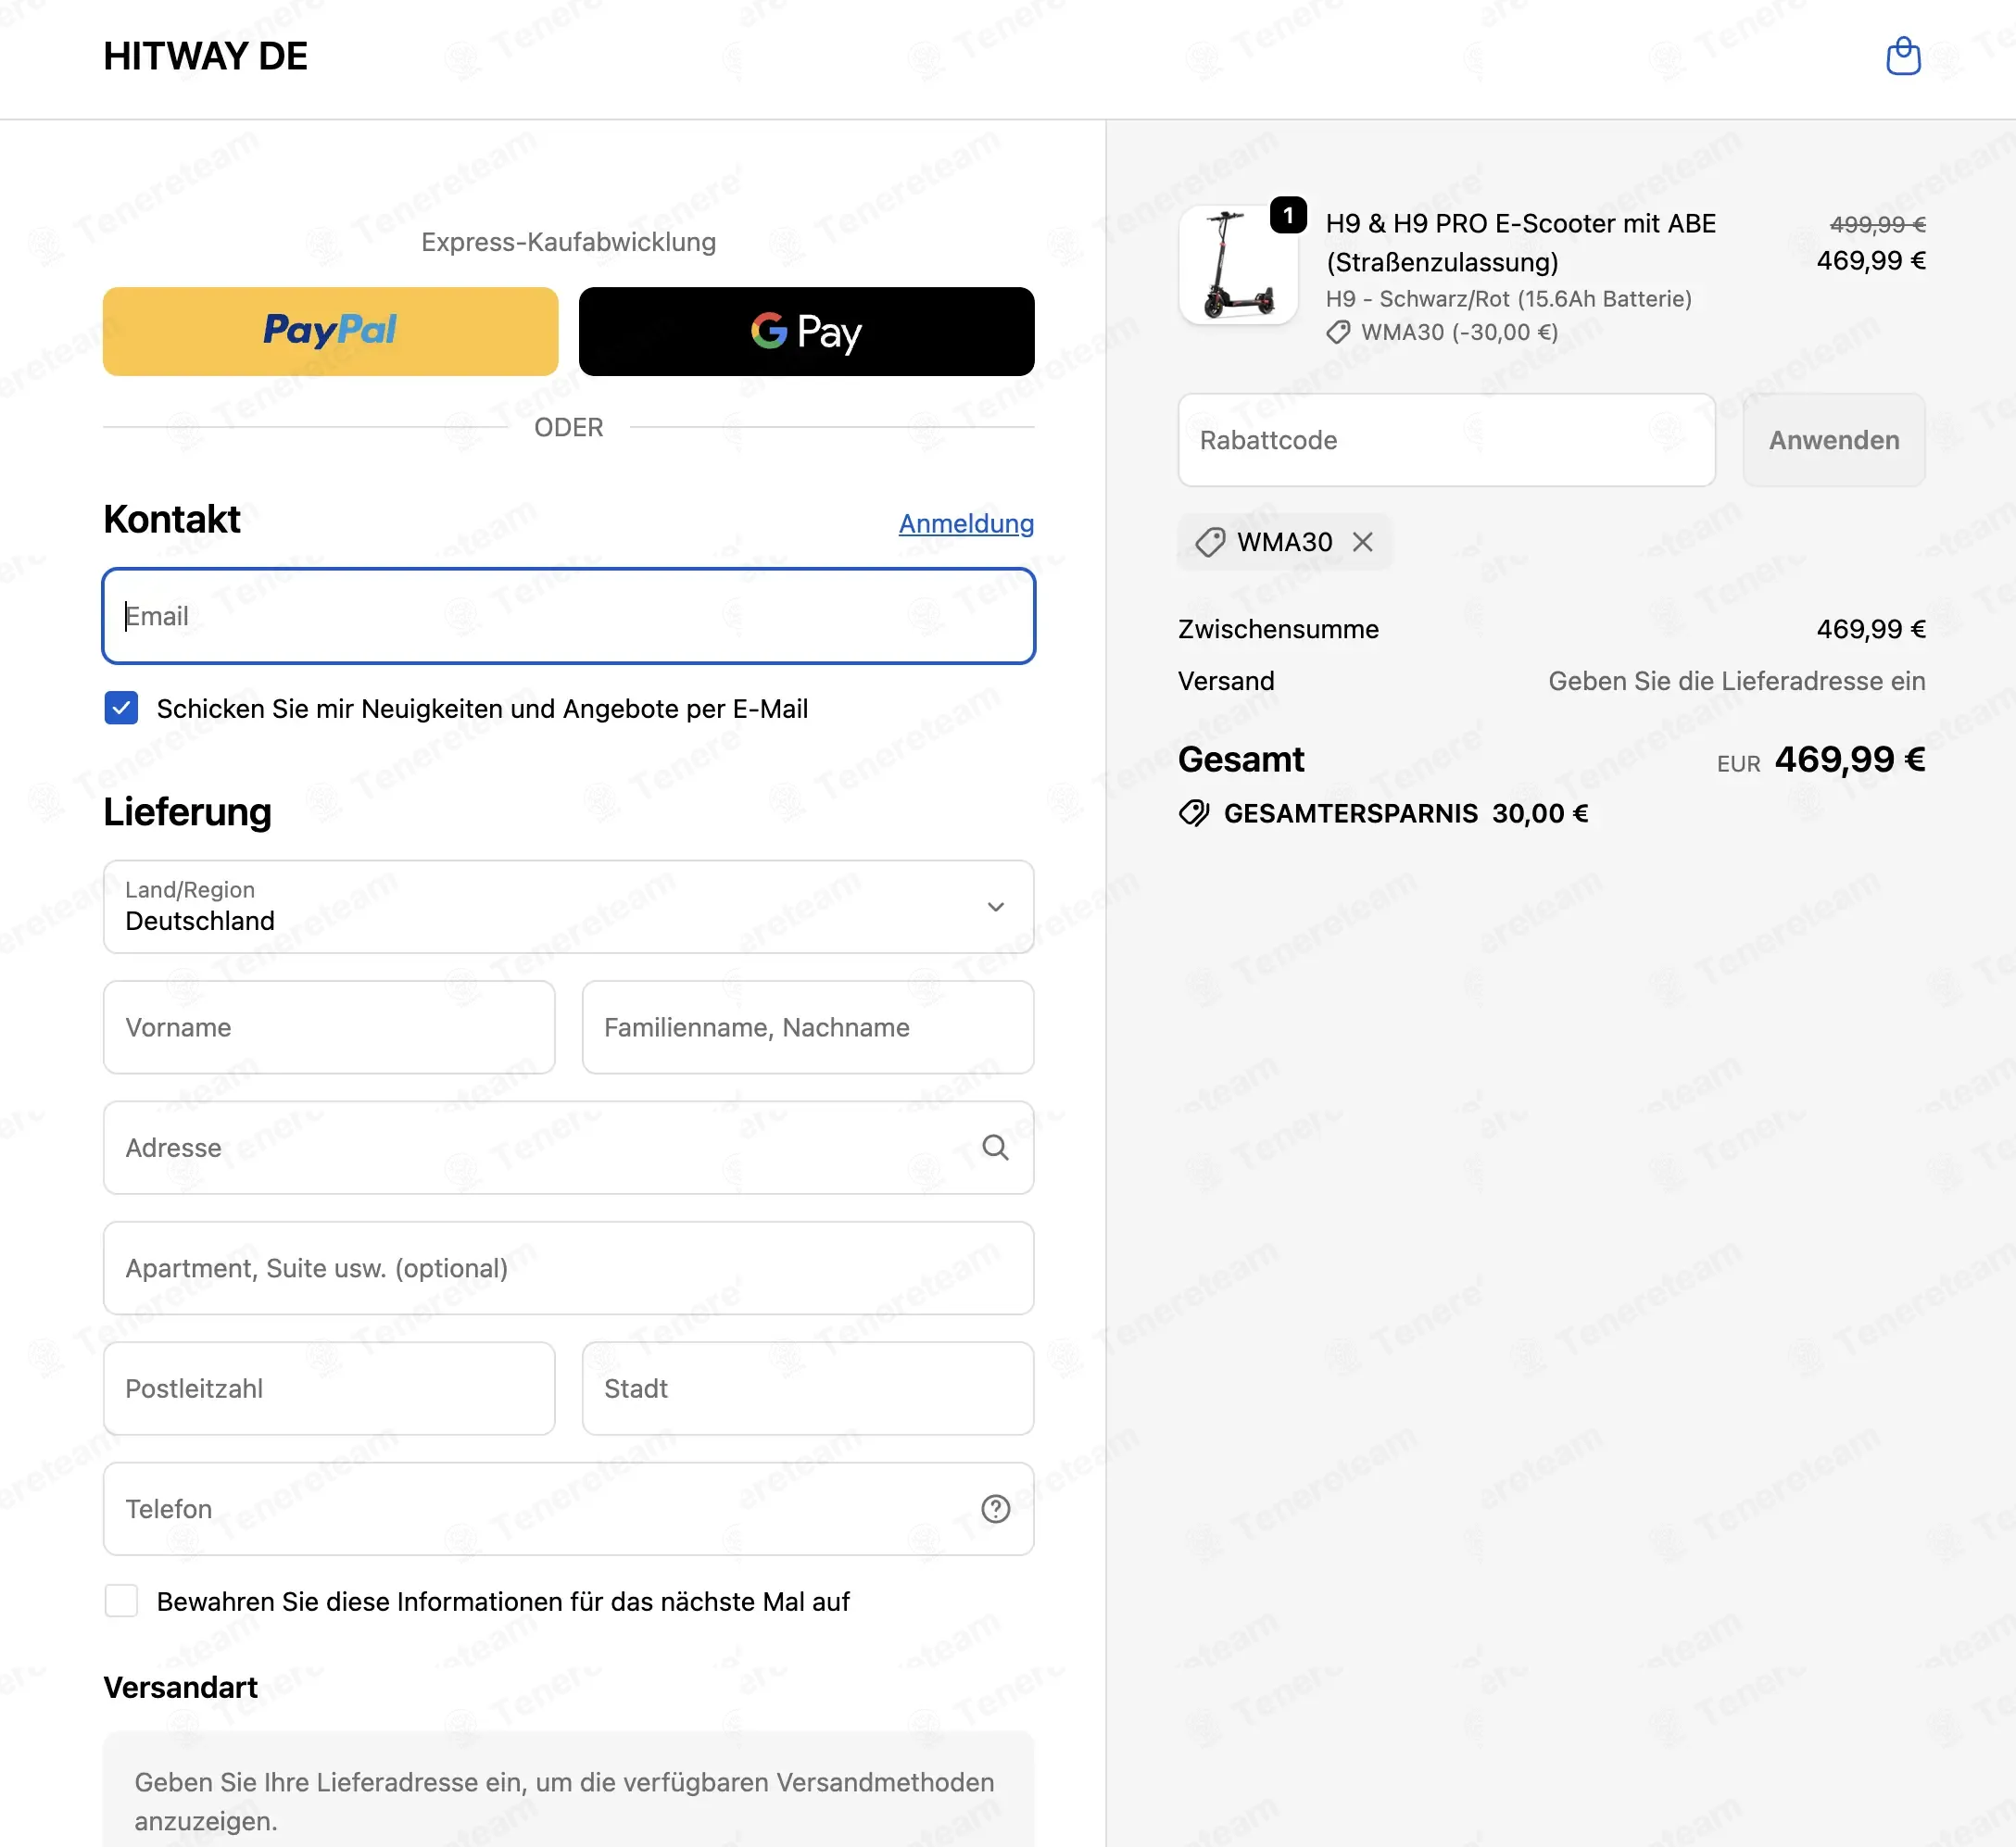2016x1847 pixels.
Task: Click the tag icon beside WMA30 (-30,00 €)
Action: pyautogui.click(x=1338, y=332)
